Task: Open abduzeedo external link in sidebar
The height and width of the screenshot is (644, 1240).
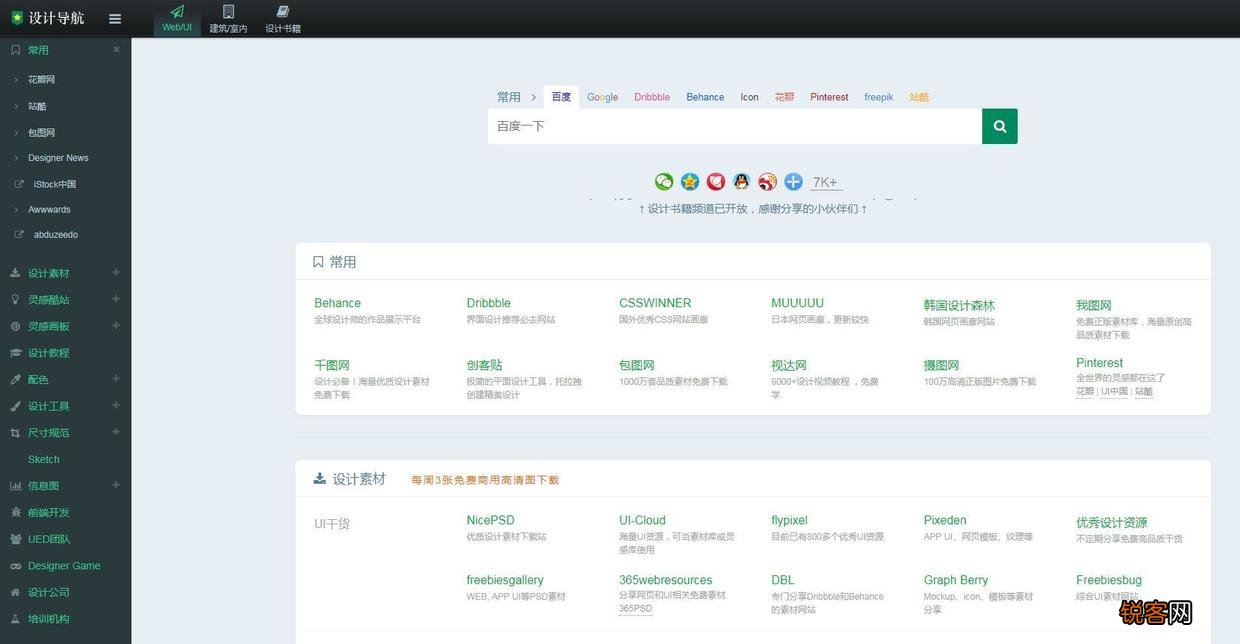Action: pos(56,235)
